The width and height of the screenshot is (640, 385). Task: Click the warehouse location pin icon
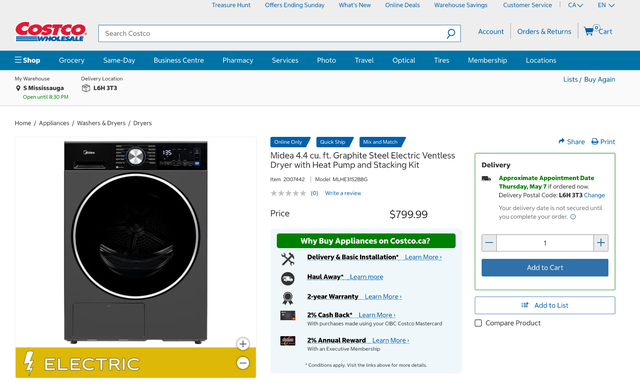coord(18,88)
